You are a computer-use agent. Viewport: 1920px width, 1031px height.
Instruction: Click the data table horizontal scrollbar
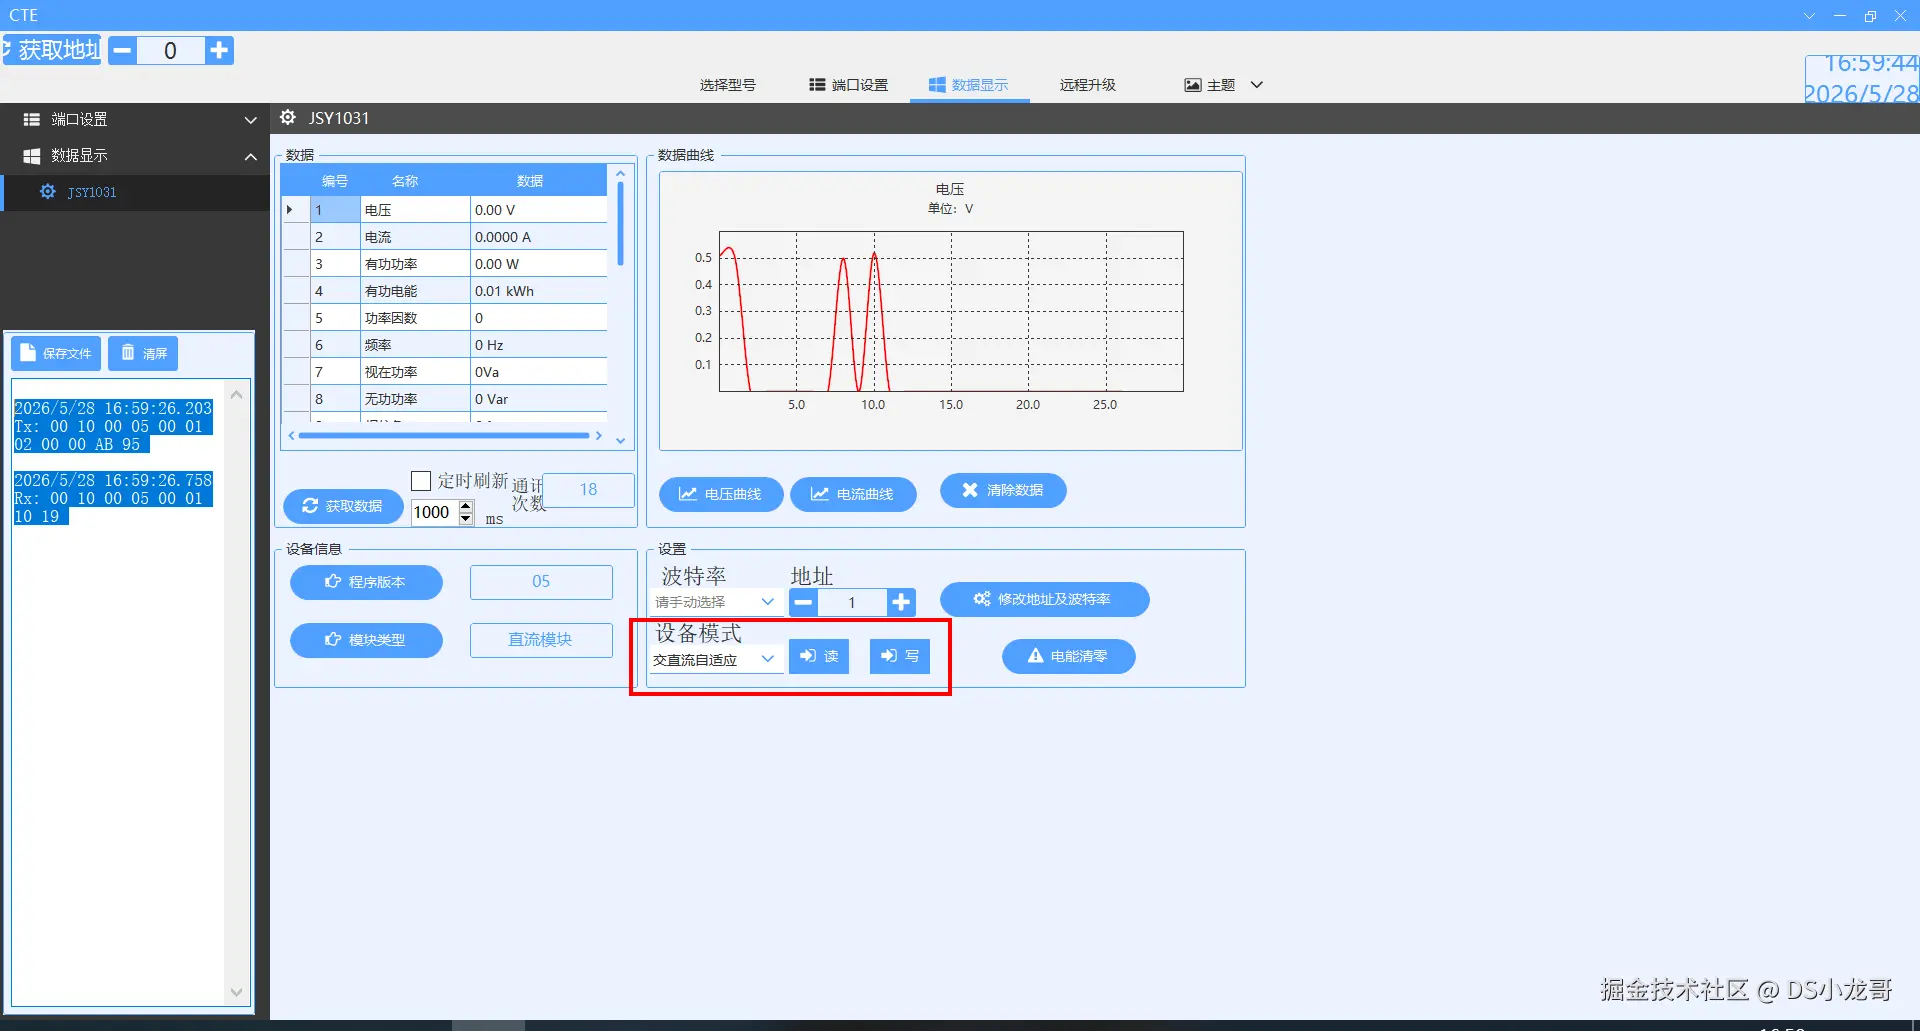pos(444,436)
